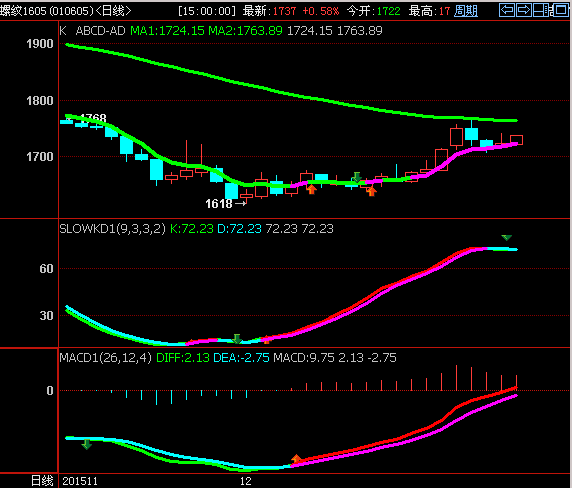Click the first orange up arrow buy signal on K-line
Image resolution: width=572 pixels, height=488 pixels.
coord(311,189)
